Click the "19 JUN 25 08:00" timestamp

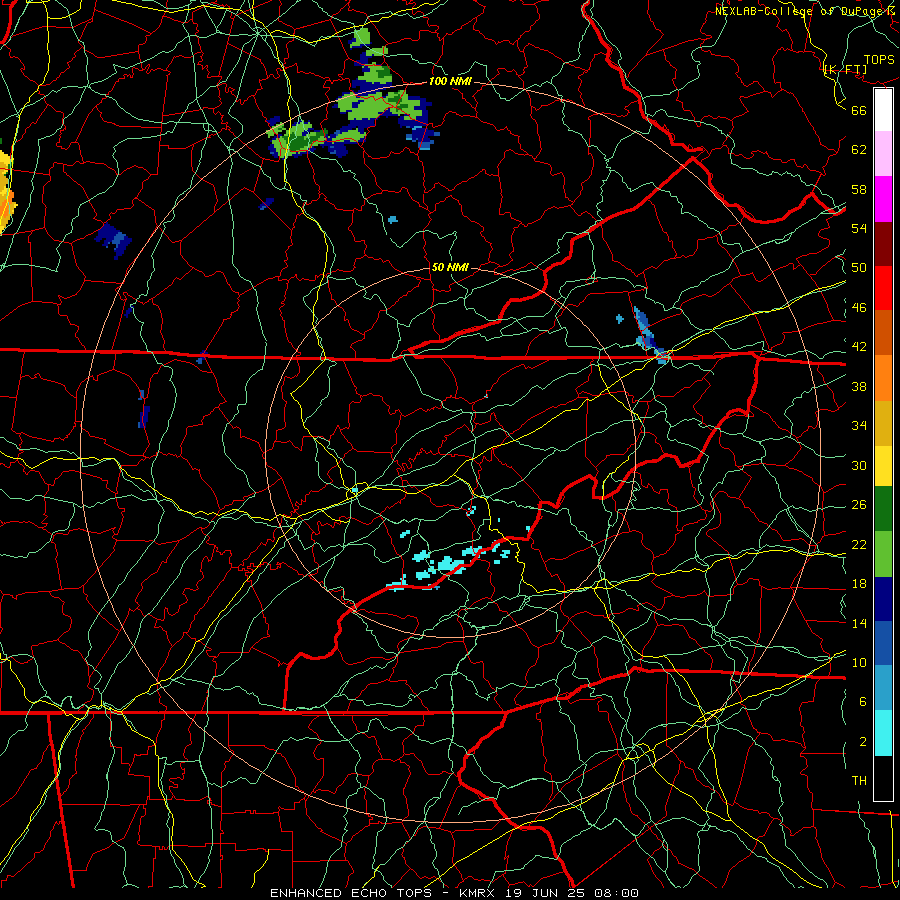click(572, 893)
